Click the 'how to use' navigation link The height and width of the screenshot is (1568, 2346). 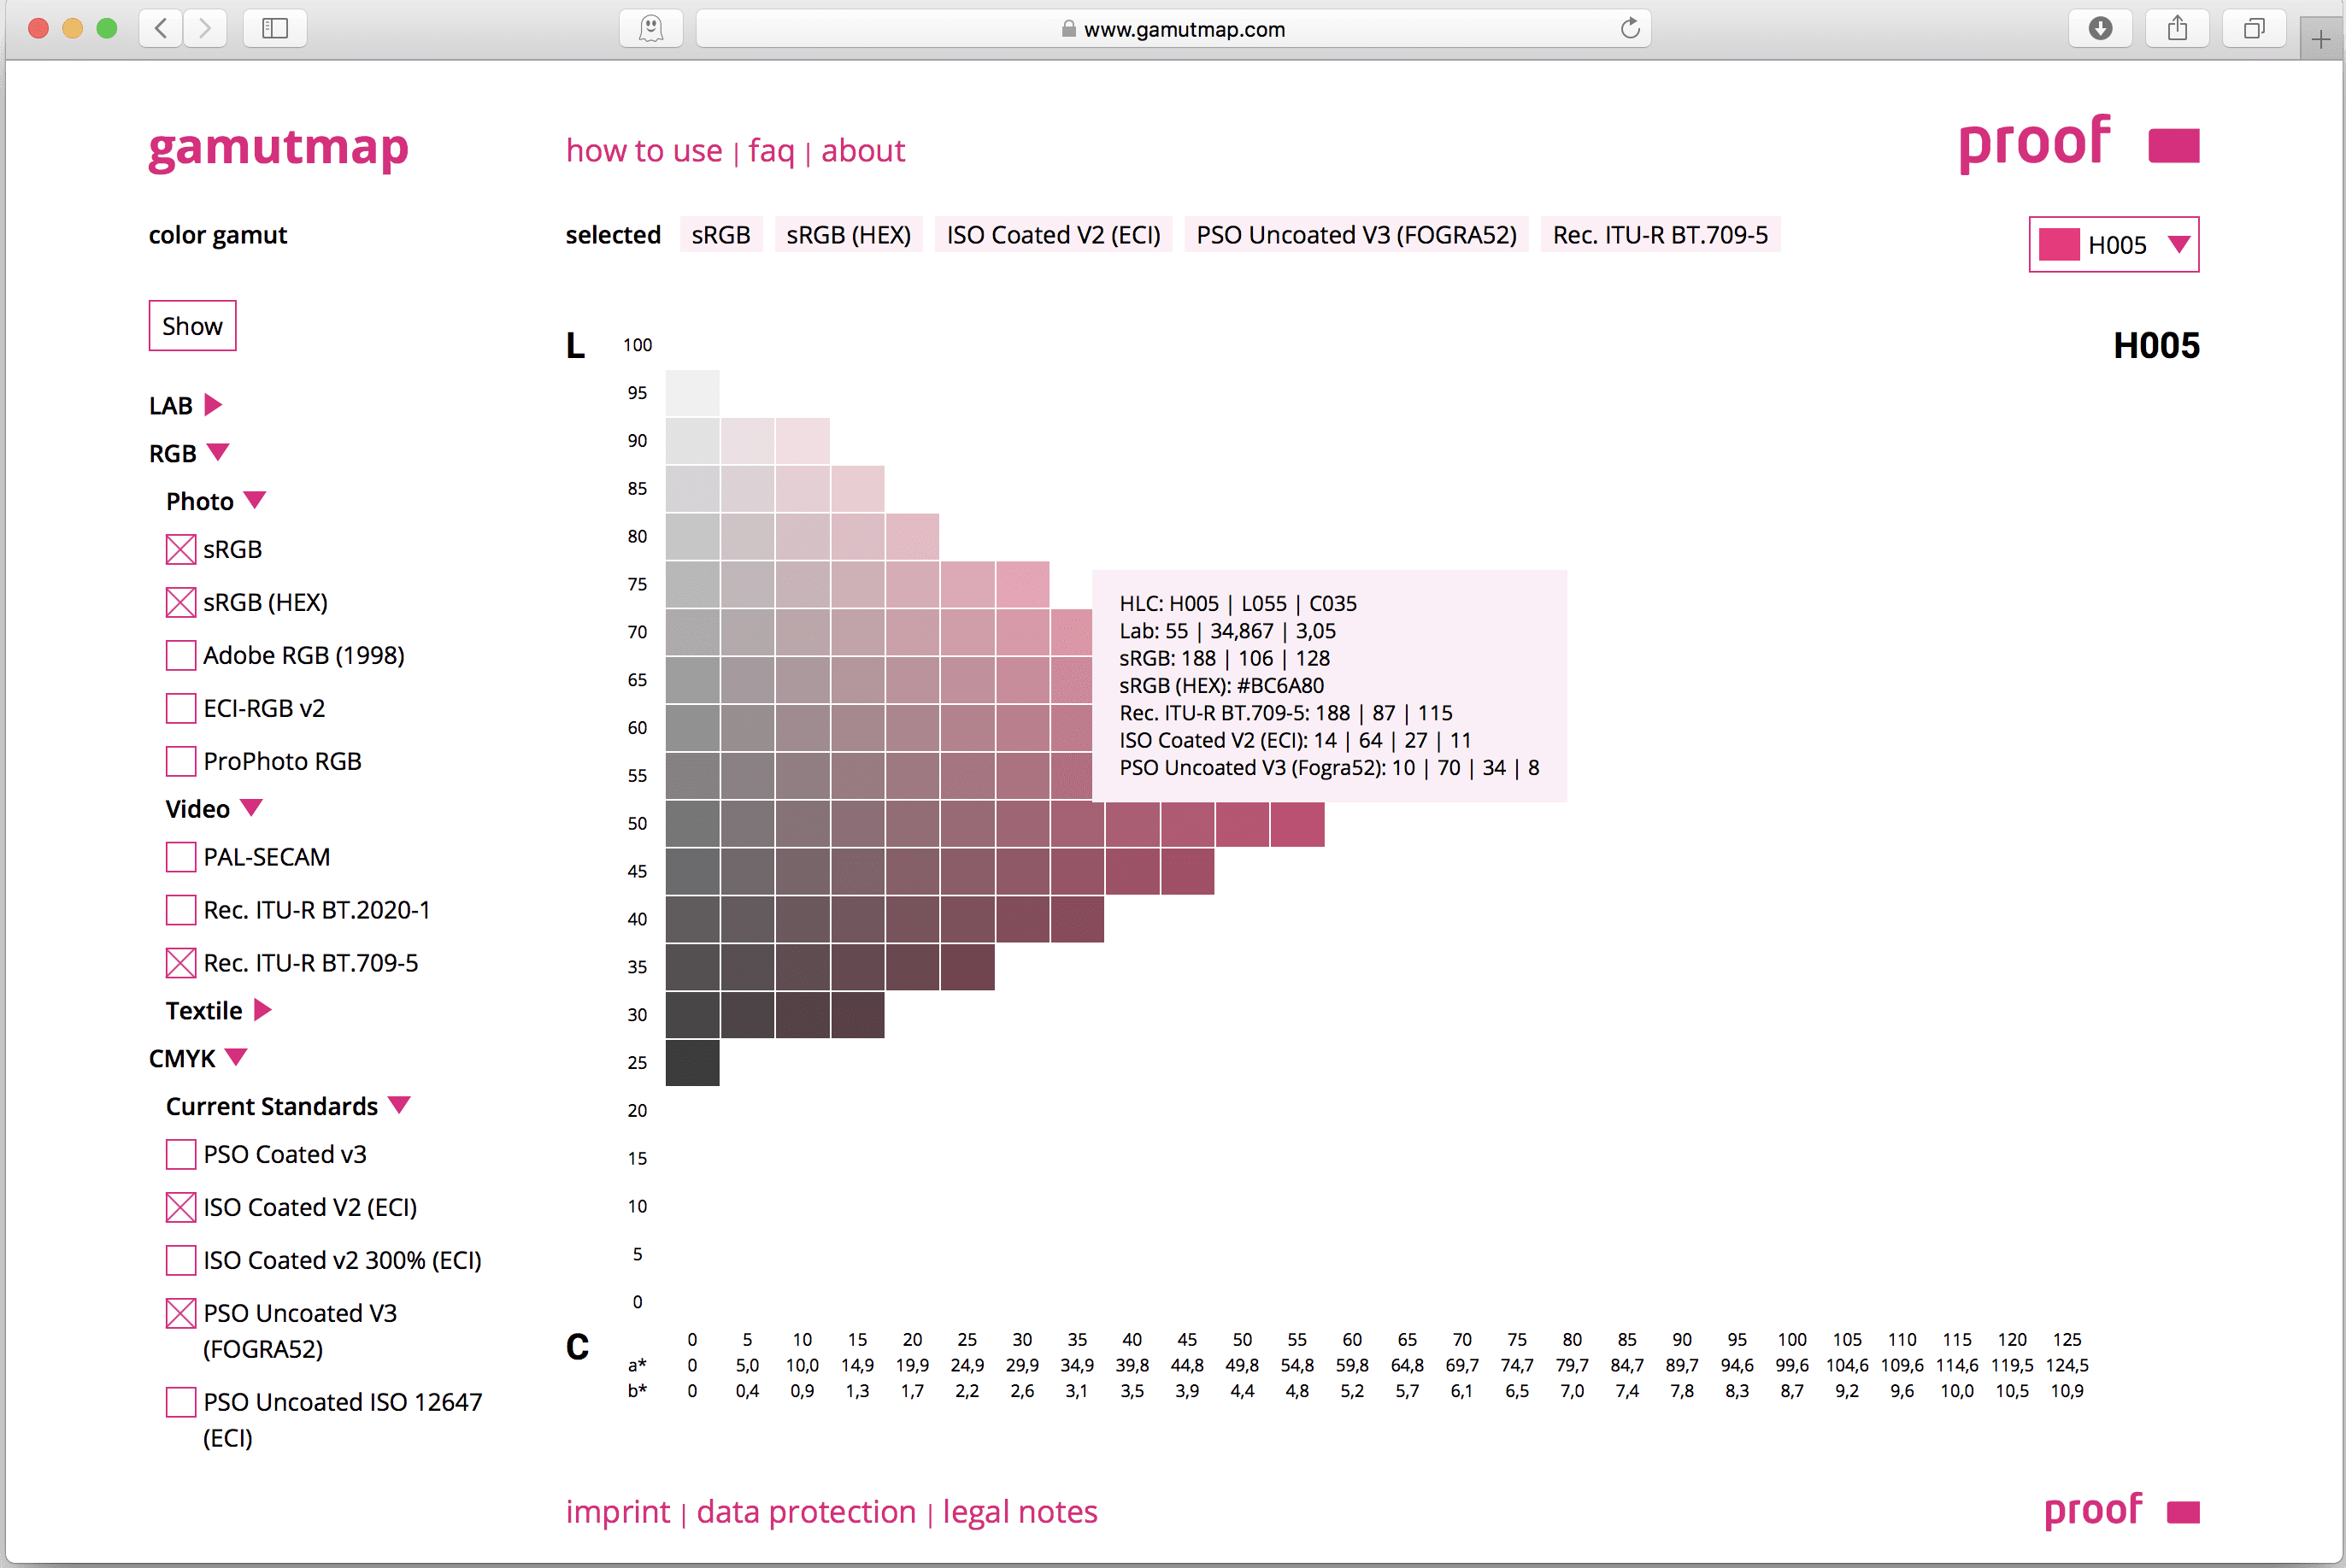tap(640, 150)
